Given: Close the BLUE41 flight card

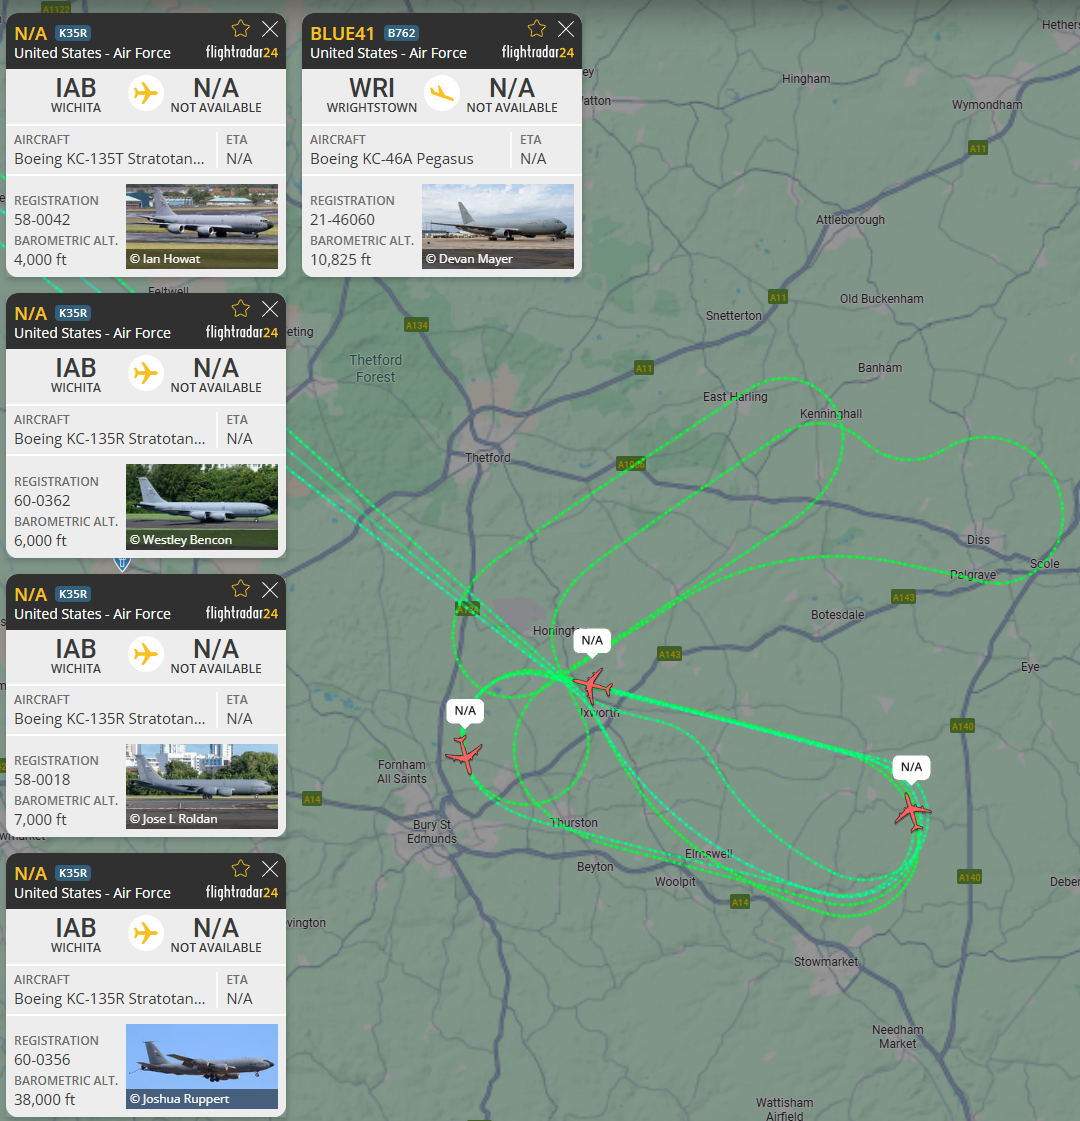Looking at the screenshot, I should coord(566,29).
